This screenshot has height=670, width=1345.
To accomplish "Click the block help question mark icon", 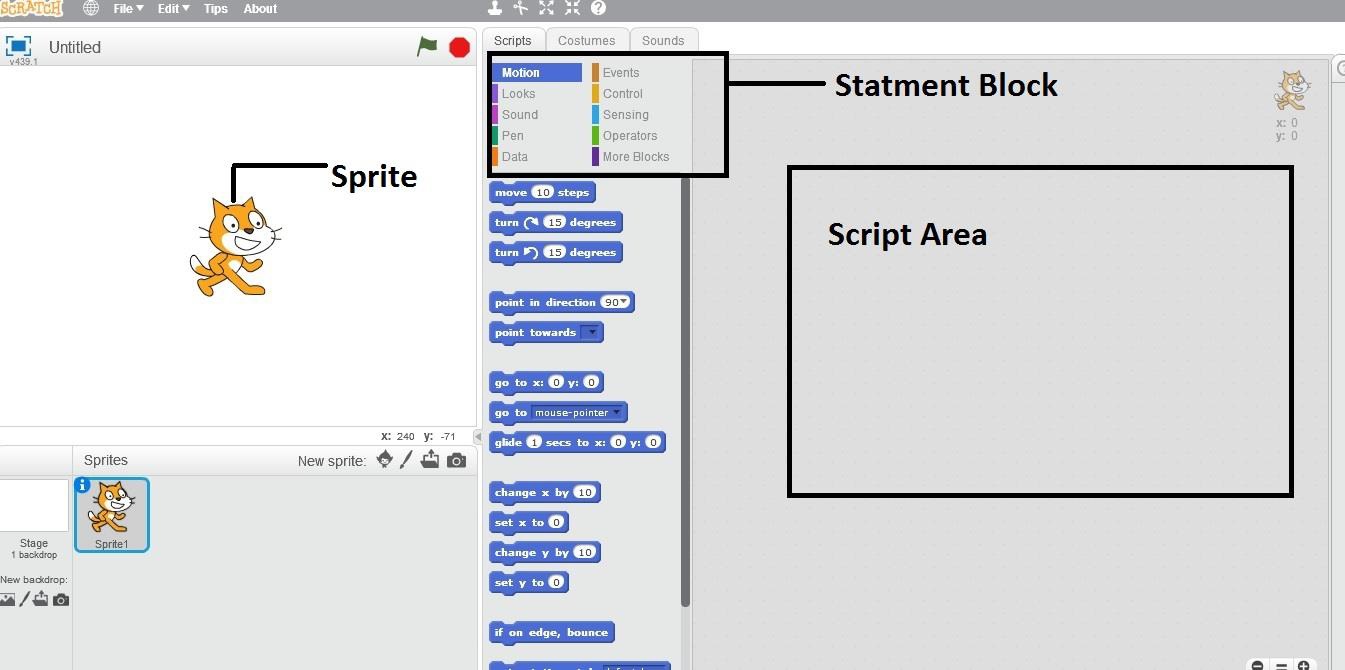I will (x=596, y=8).
